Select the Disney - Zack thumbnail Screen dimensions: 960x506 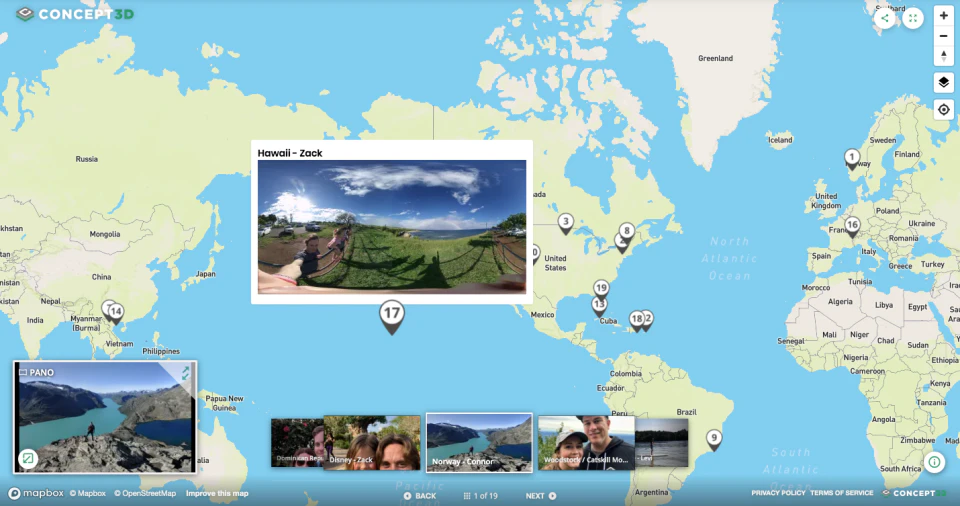372,442
